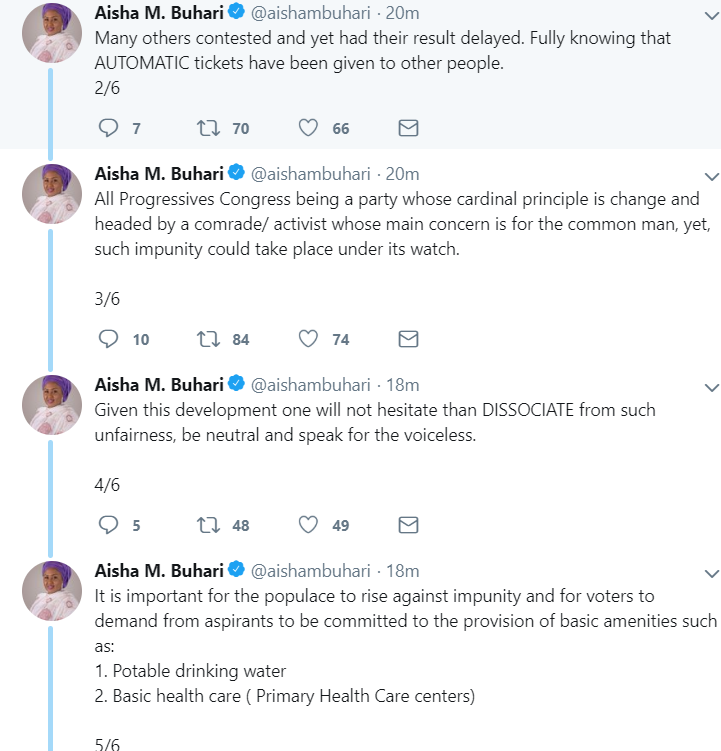Reply to the 3/6 tweet
The height and width of the screenshot is (751, 721).
pos(109,339)
